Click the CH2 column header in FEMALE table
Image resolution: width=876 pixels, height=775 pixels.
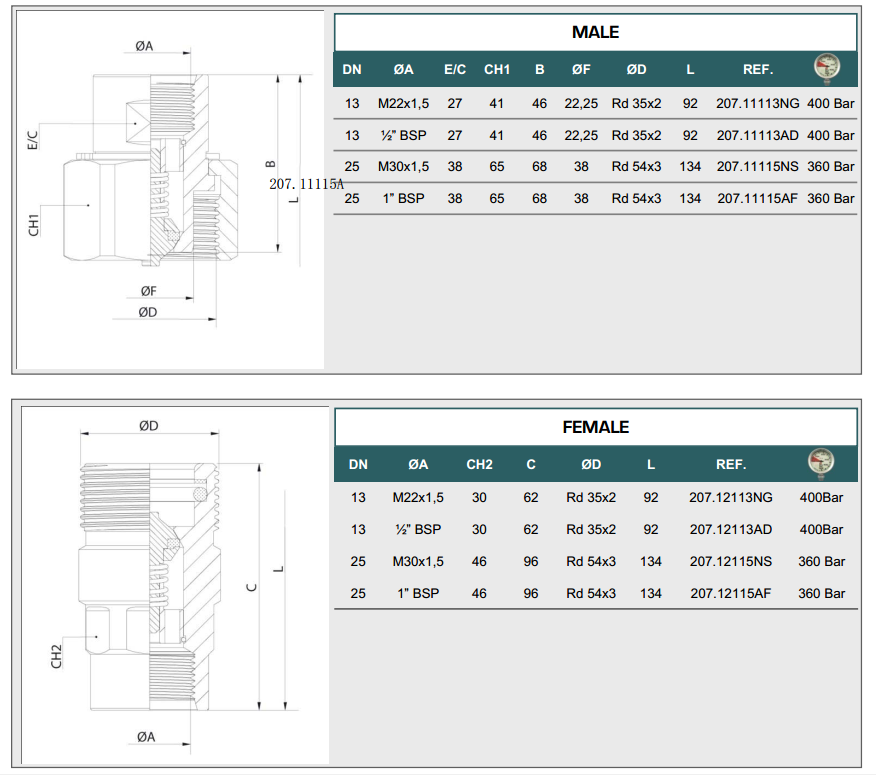[x=479, y=465]
